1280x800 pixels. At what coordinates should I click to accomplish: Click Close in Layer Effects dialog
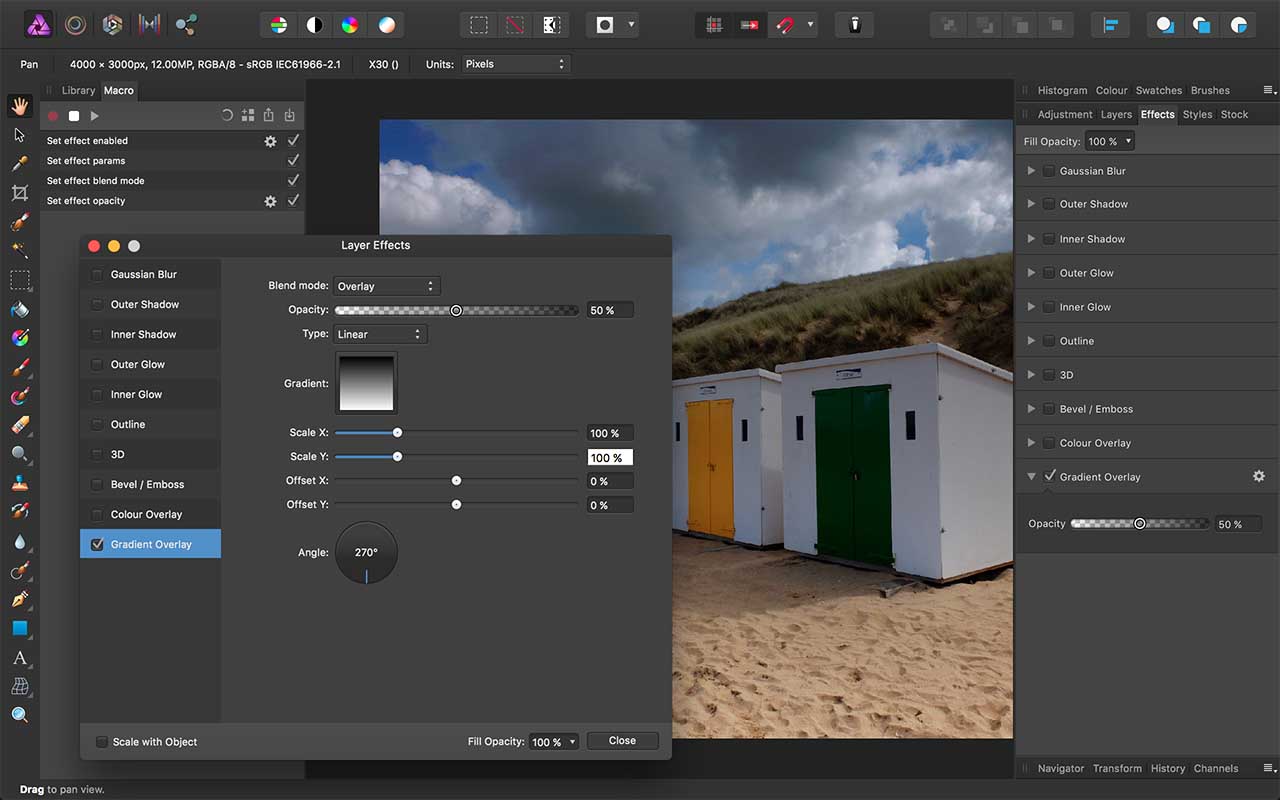(622, 741)
